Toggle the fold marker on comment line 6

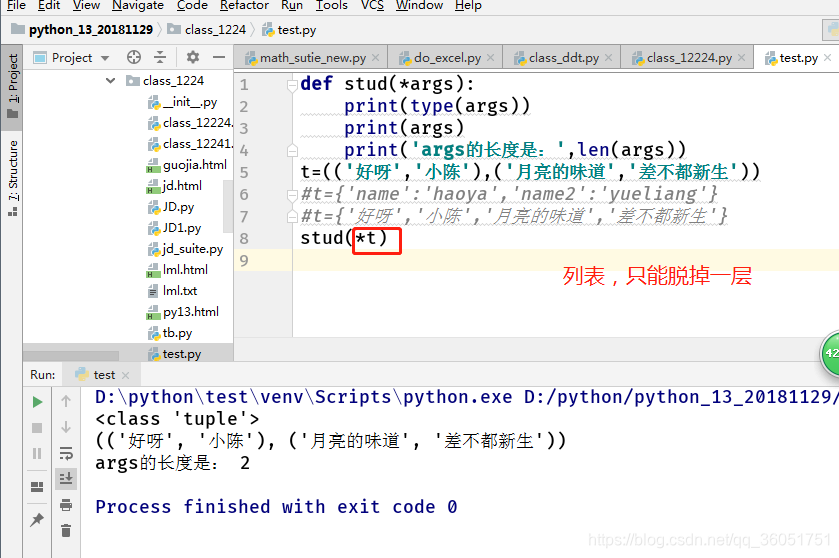click(x=292, y=195)
